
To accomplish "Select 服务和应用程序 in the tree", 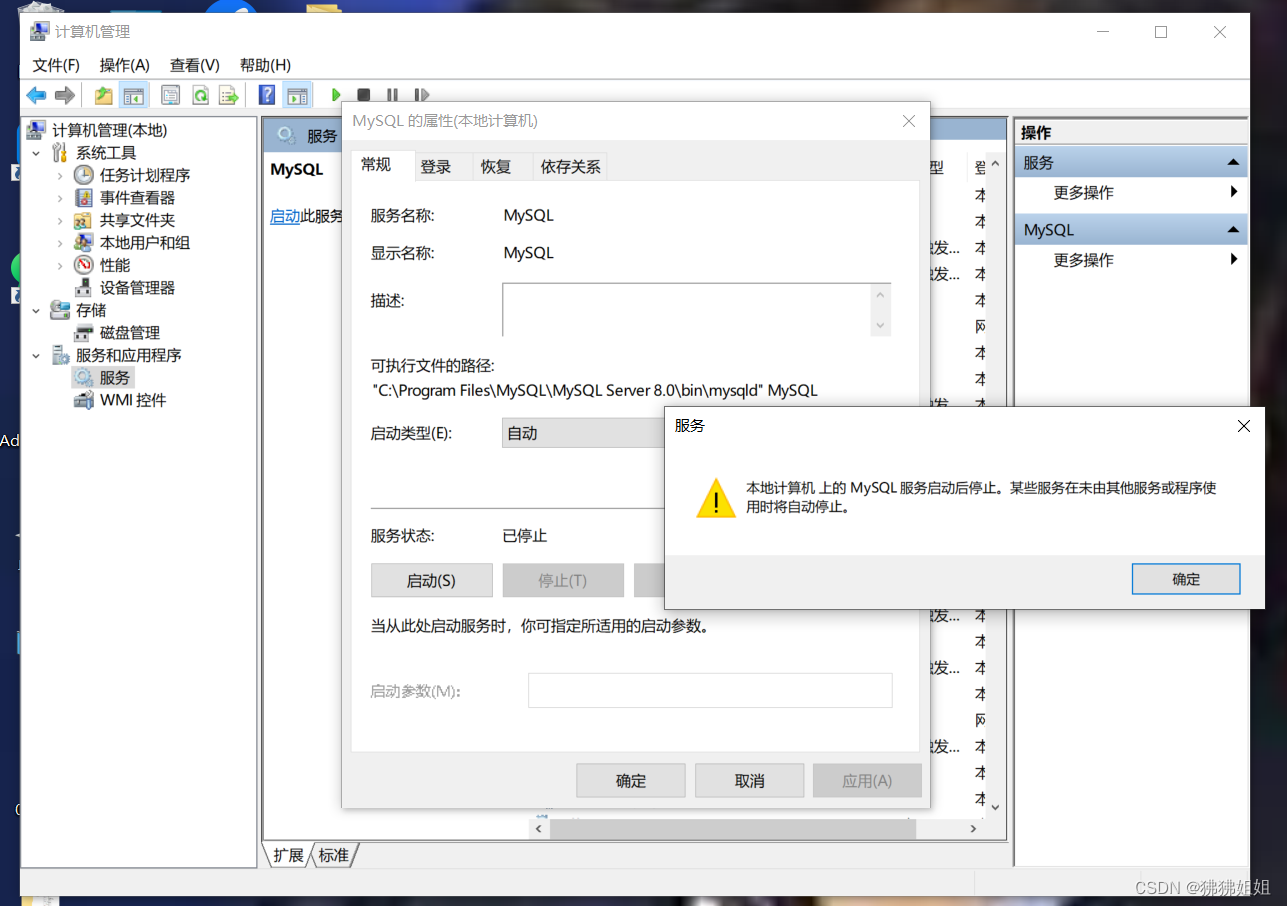I will [x=129, y=355].
